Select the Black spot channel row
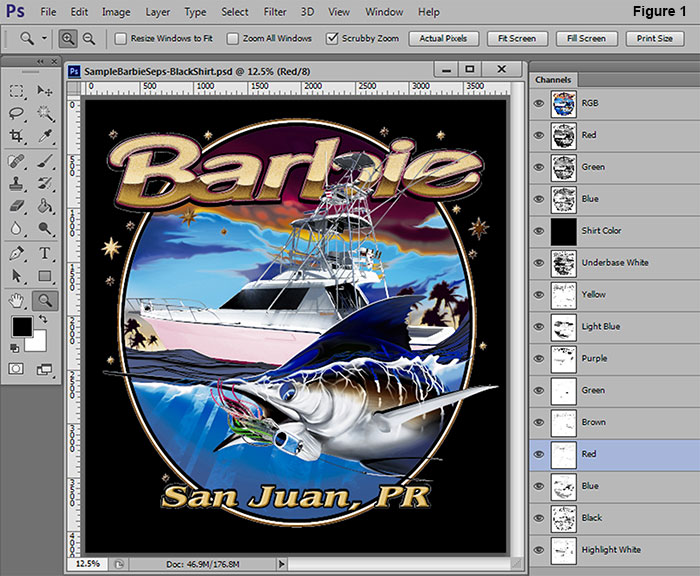The width and height of the screenshot is (700, 576). [x=615, y=518]
